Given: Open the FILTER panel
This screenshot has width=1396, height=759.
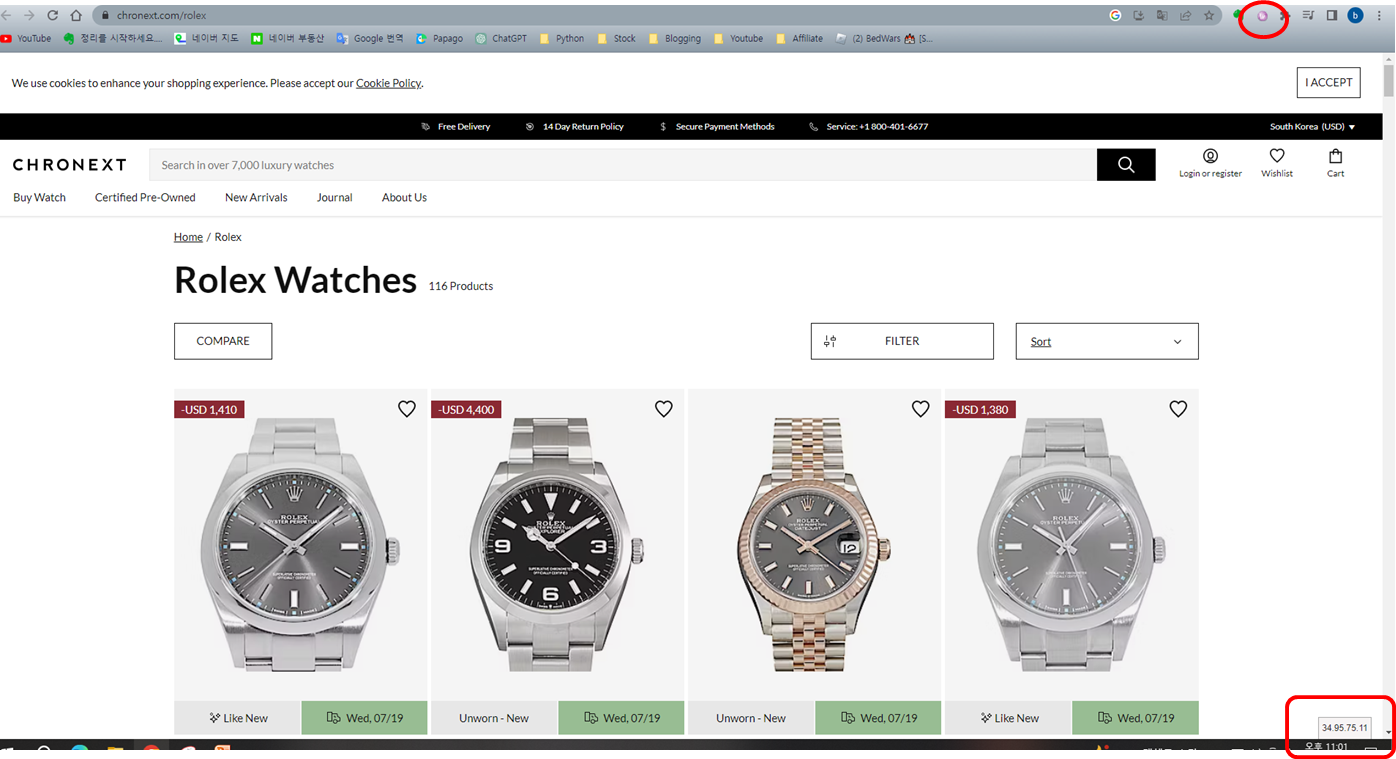Looking at the screenshot, I should pyautogui.click(x=902, y=341).
